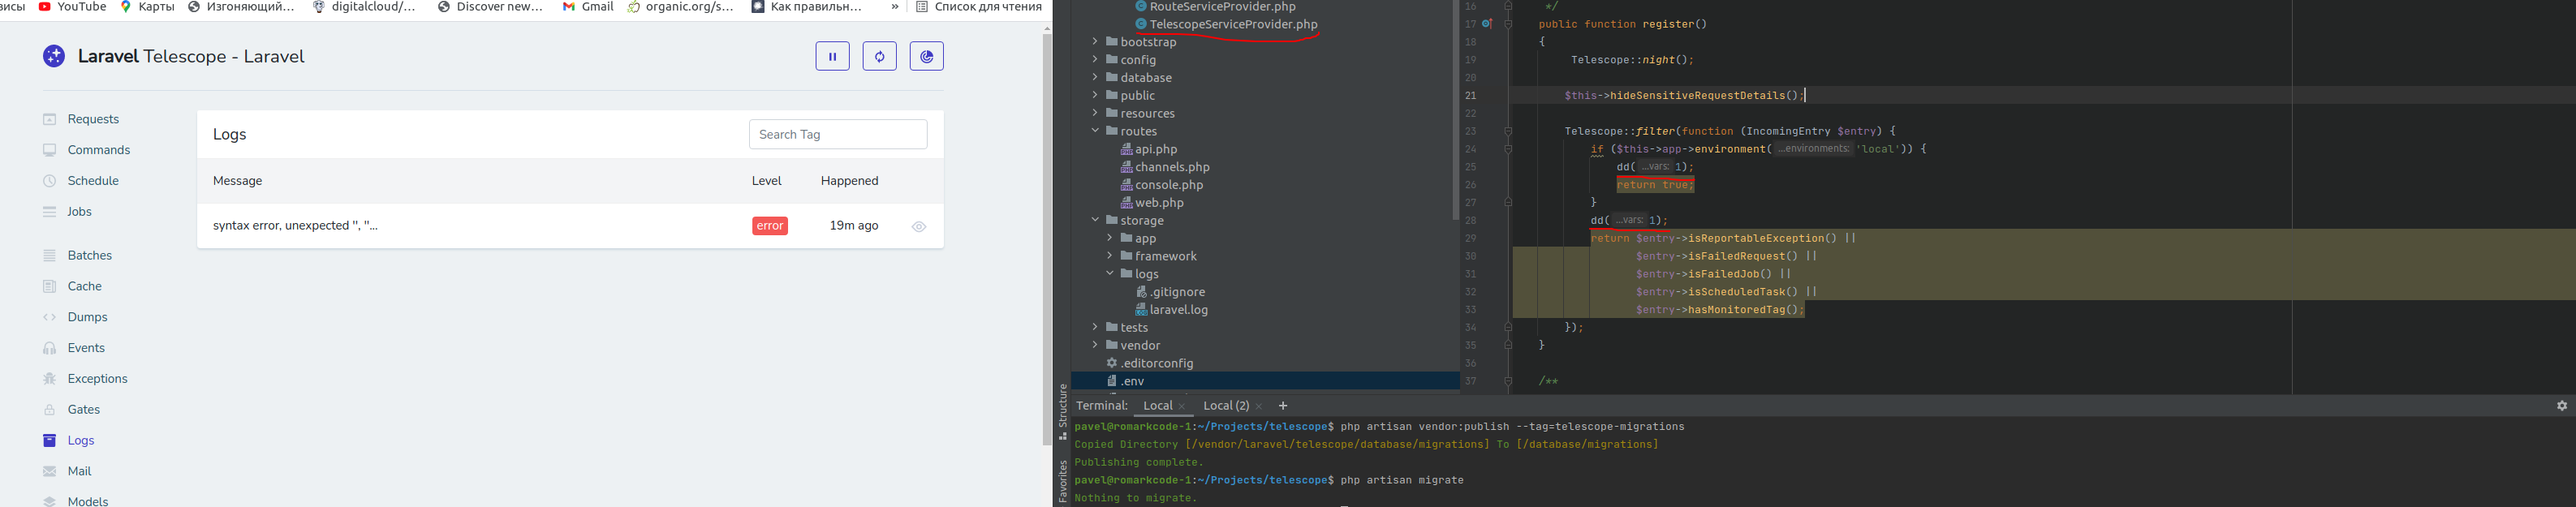Collapse the logs folder
Image resolution: width=2576 pixels, height=507 pixels.
click(x=1110, y=274)
